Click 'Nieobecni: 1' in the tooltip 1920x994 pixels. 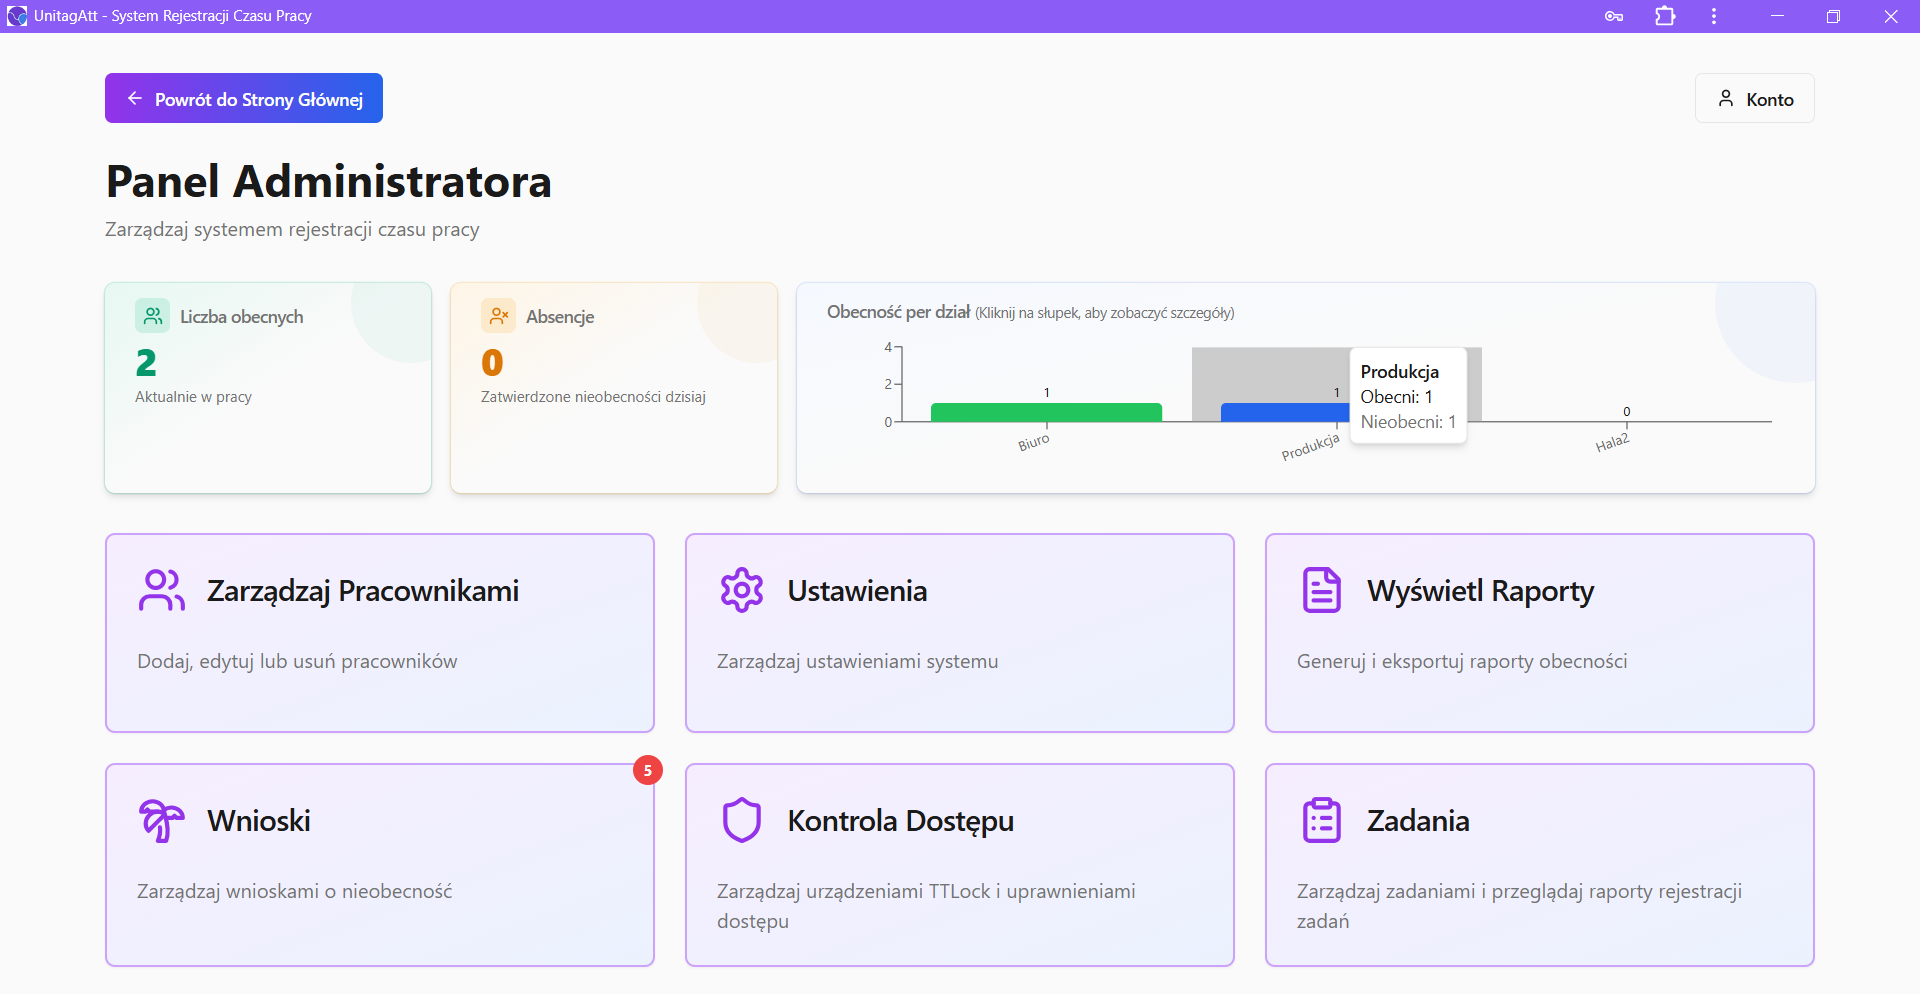[x=1408, y=422]
